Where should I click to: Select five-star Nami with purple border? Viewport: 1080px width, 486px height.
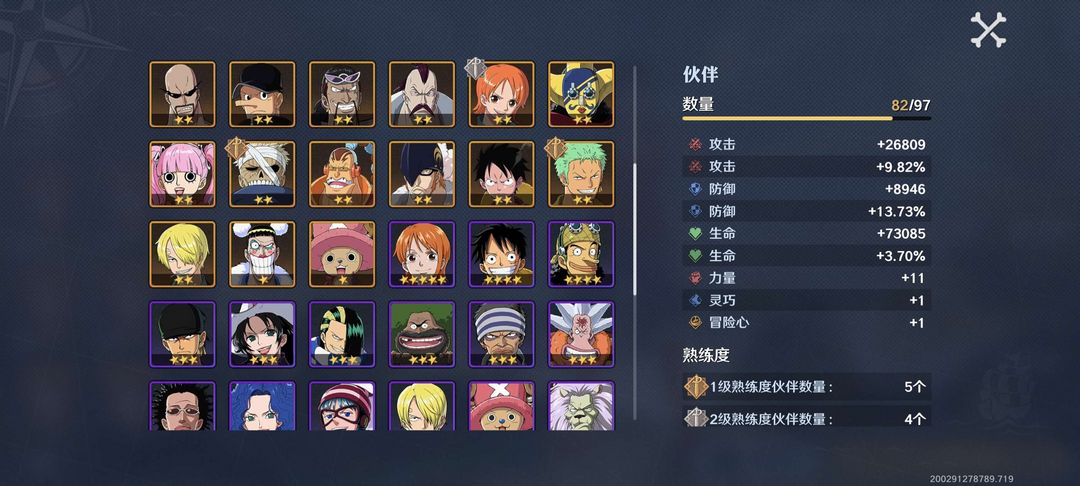click(422, 254)
